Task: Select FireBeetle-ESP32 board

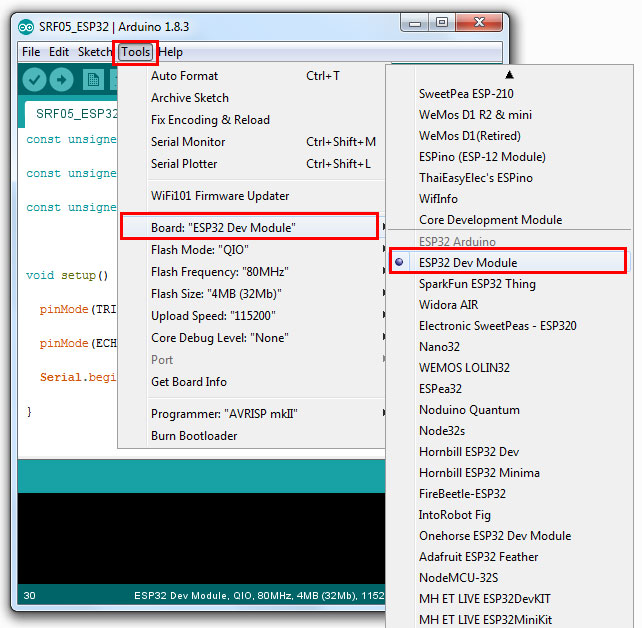Action: (x=509, y=494)
